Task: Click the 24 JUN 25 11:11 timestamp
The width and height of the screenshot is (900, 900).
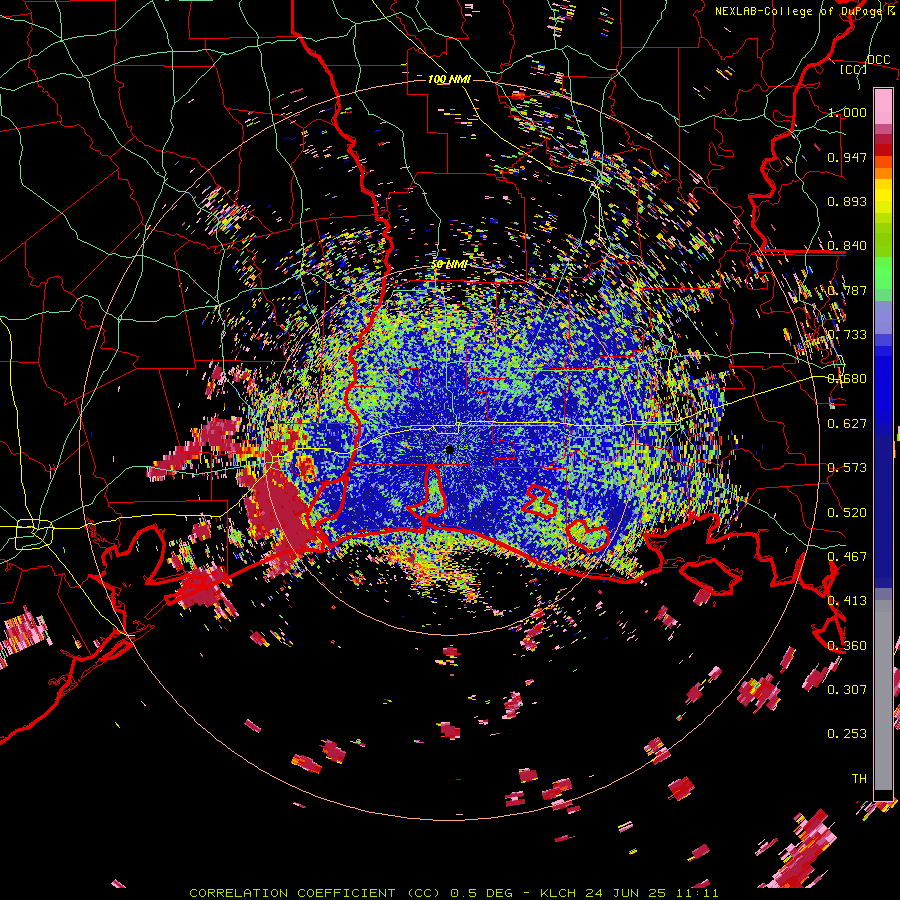Action: pos(651,893)
